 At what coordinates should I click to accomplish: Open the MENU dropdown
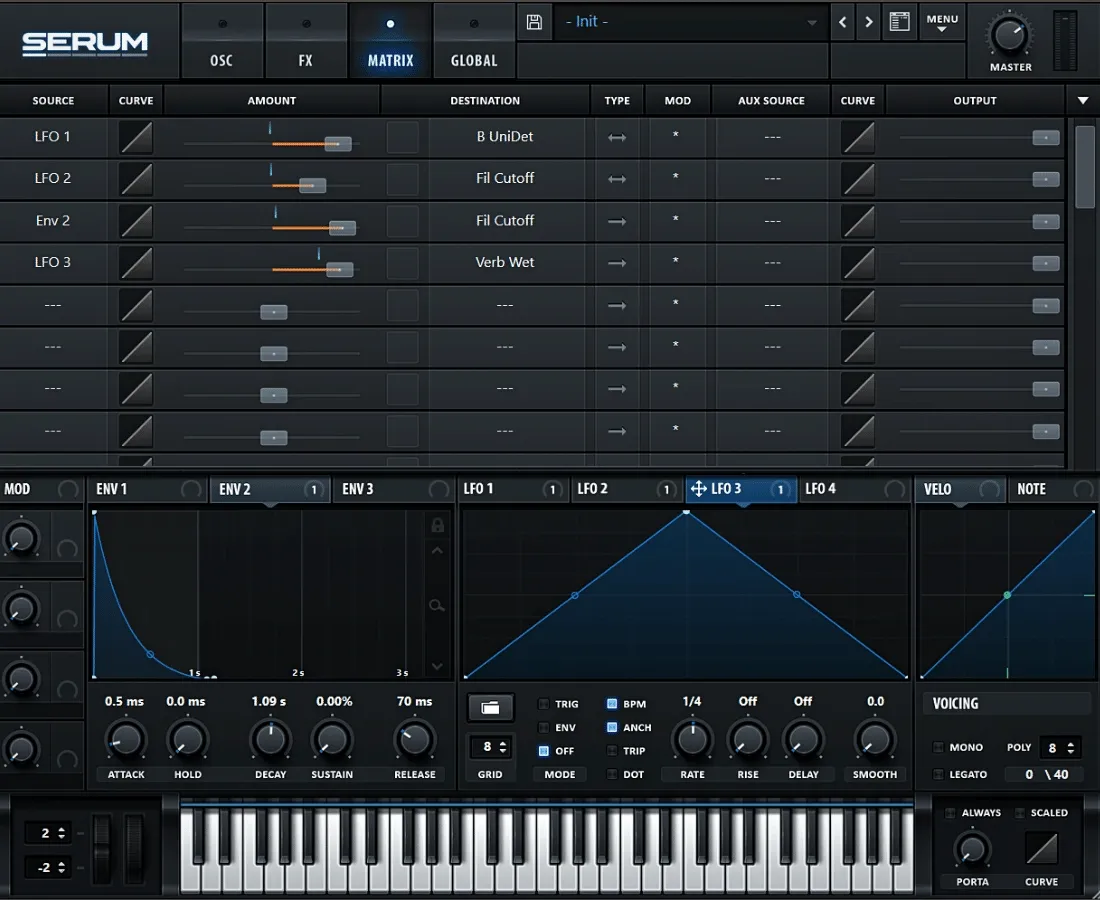tap(941, 21)
